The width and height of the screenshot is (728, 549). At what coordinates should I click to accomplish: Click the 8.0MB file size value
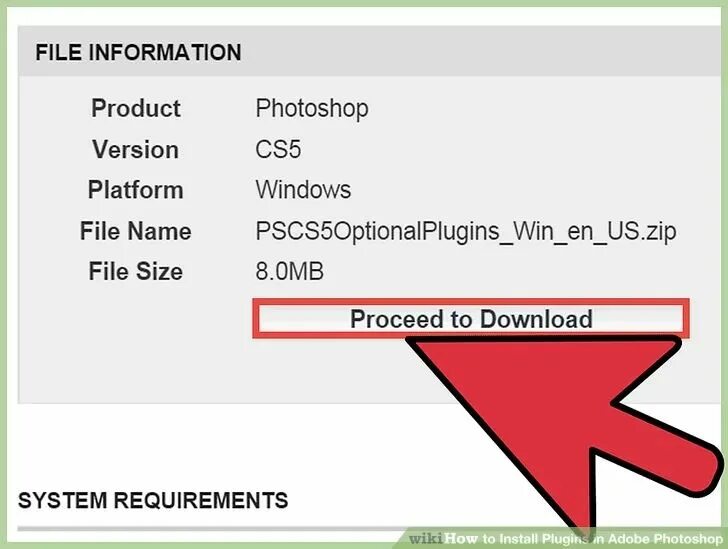[289, 271]
